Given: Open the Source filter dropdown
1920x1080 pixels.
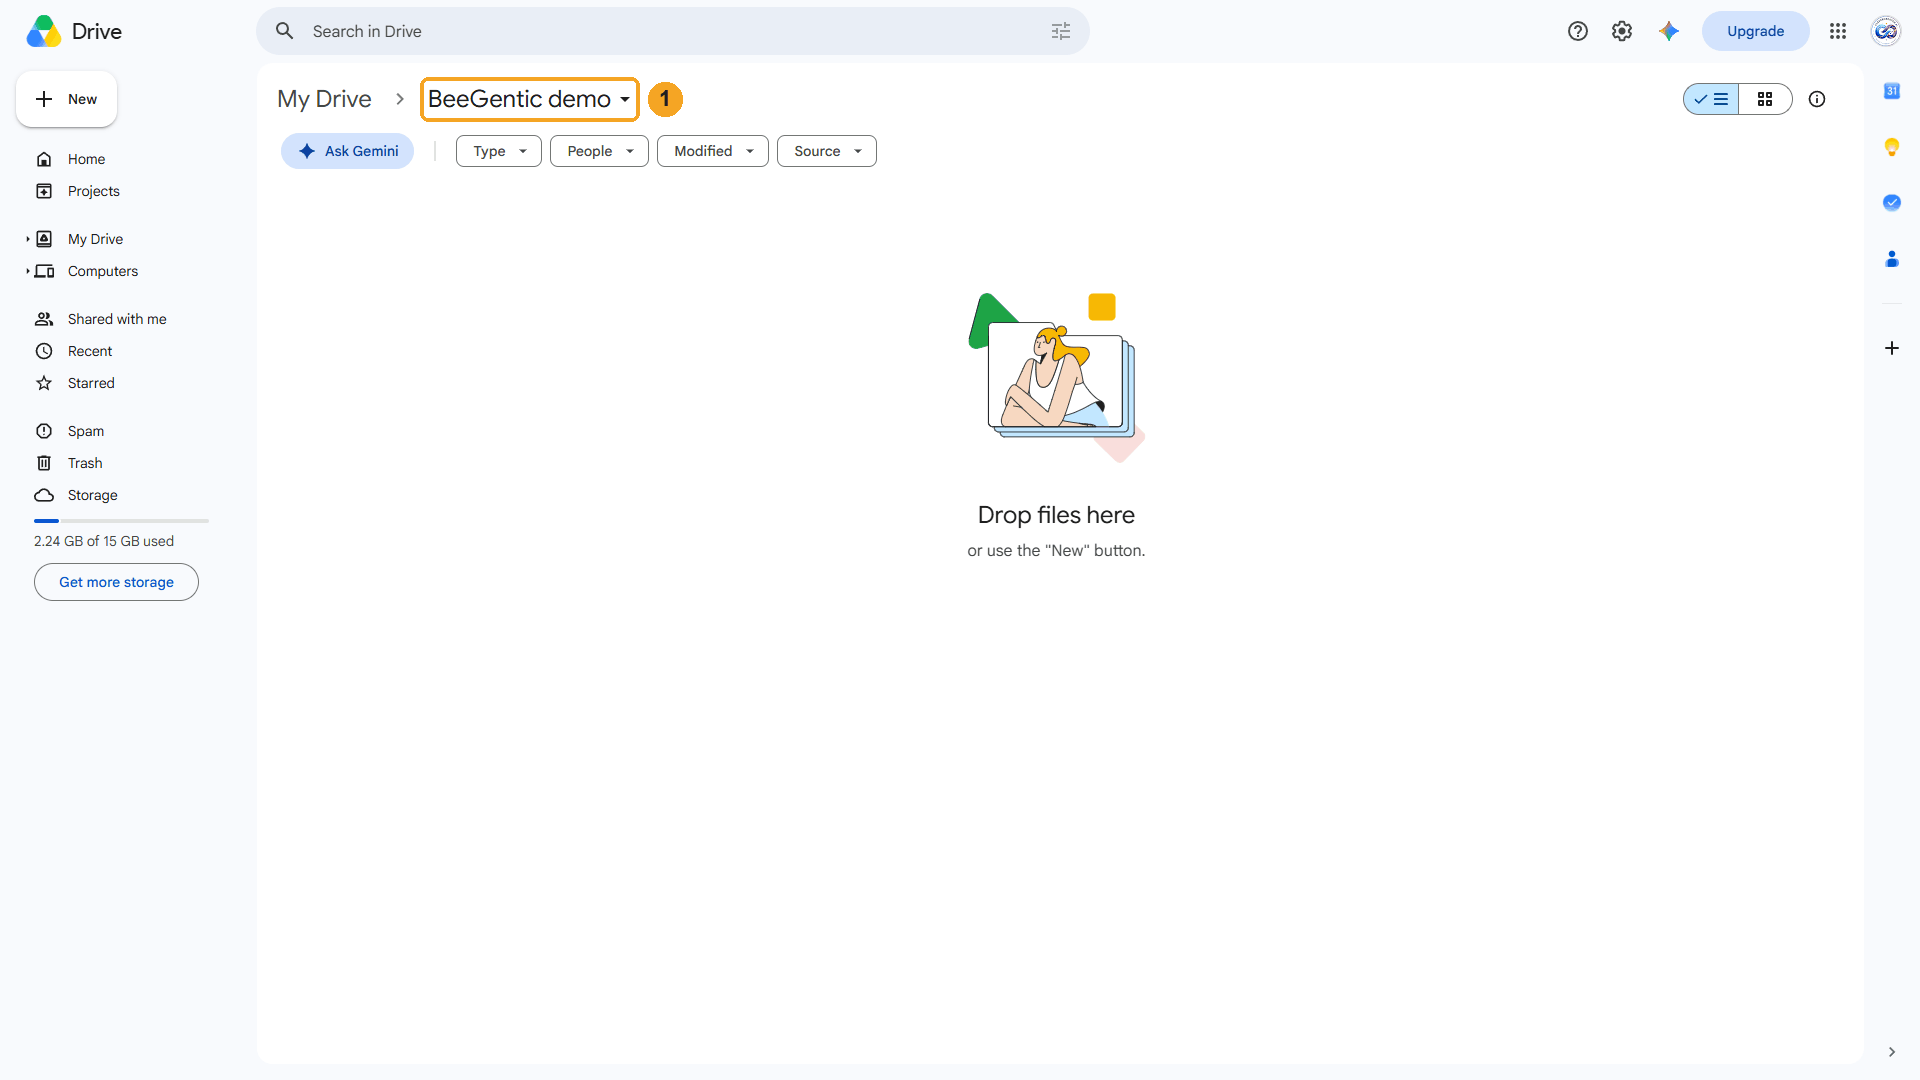Looking at the screenshot, I should tap(827, 151).
